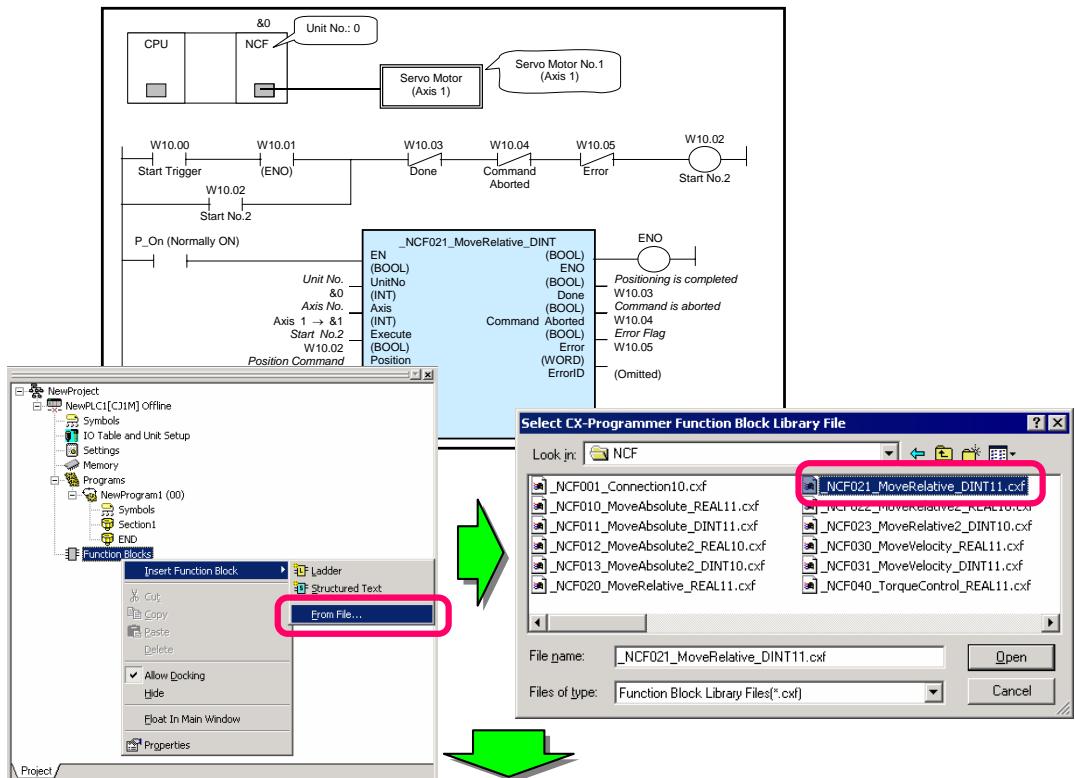Image resolution: width=1075 pixels, height=778 pixels.
Task: Click Hide in context menu
Action: tap(206, 693)
